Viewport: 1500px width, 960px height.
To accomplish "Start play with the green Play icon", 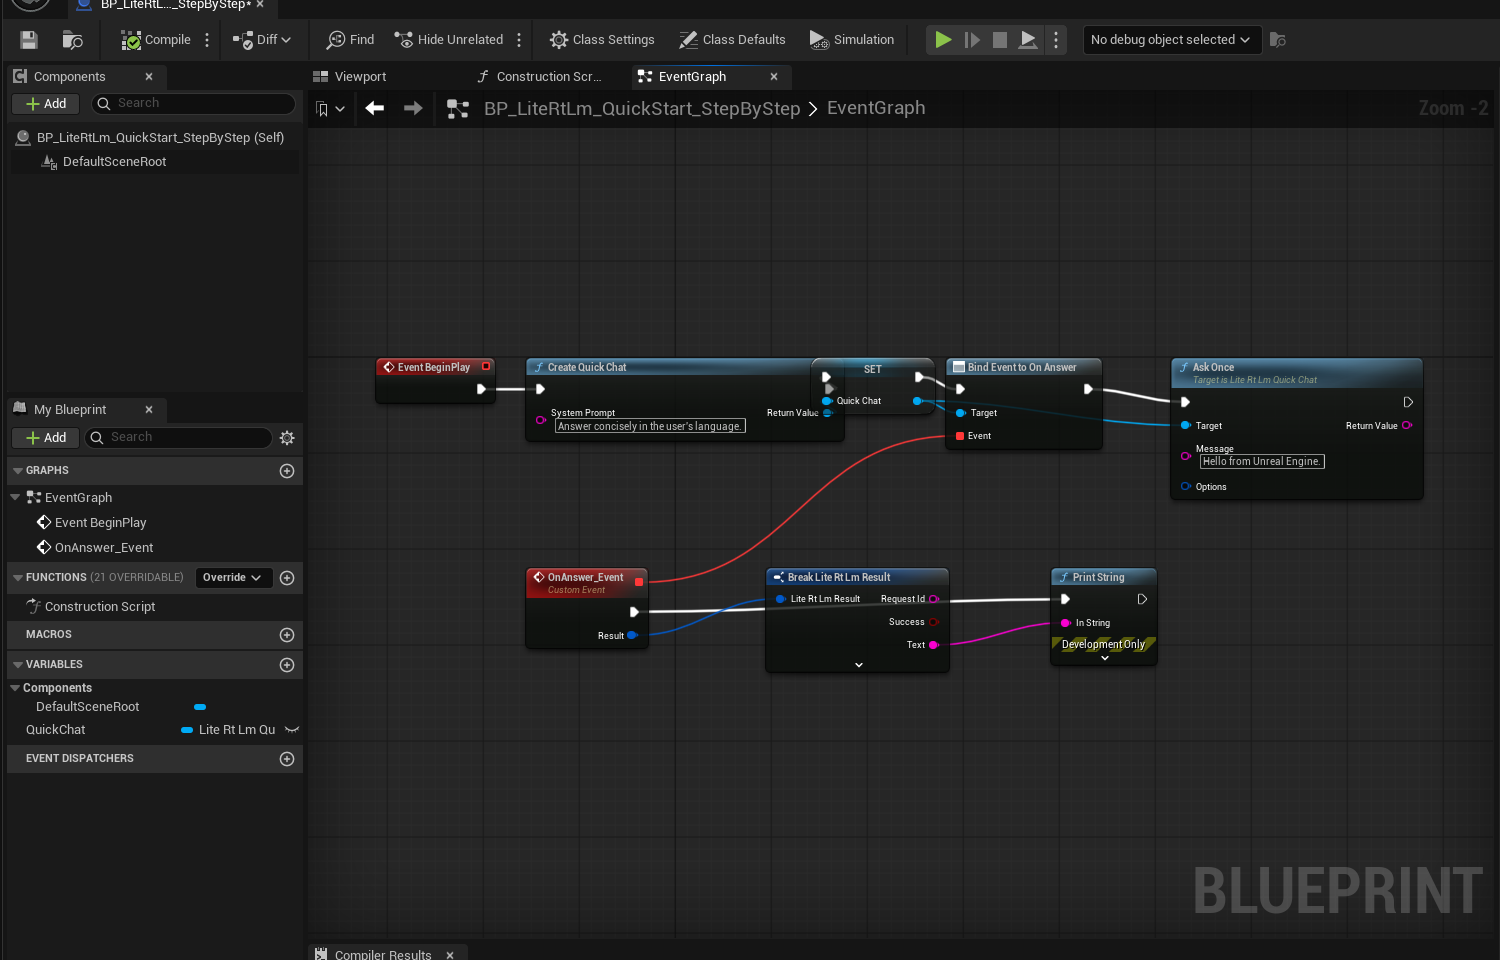I will (943, 40).
